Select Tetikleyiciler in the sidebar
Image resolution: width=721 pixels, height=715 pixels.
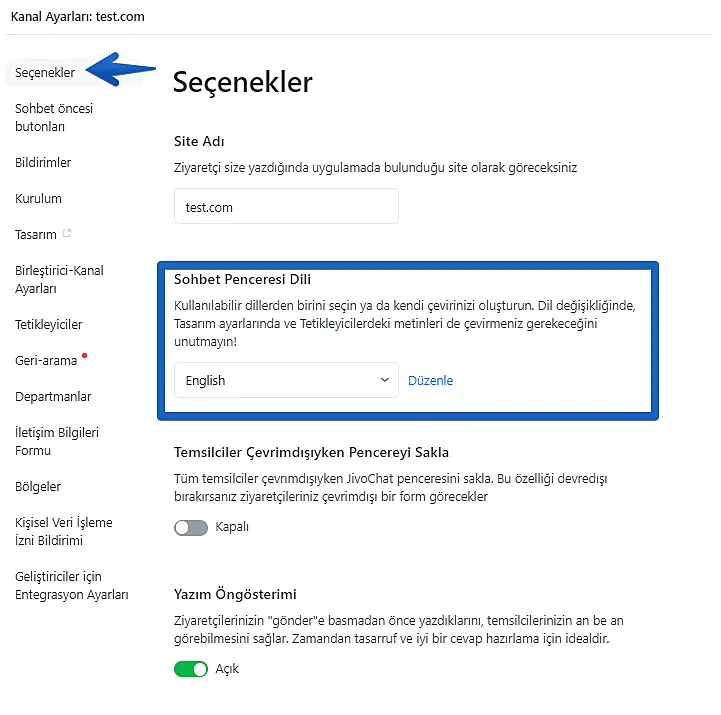(x=48, y=324)
